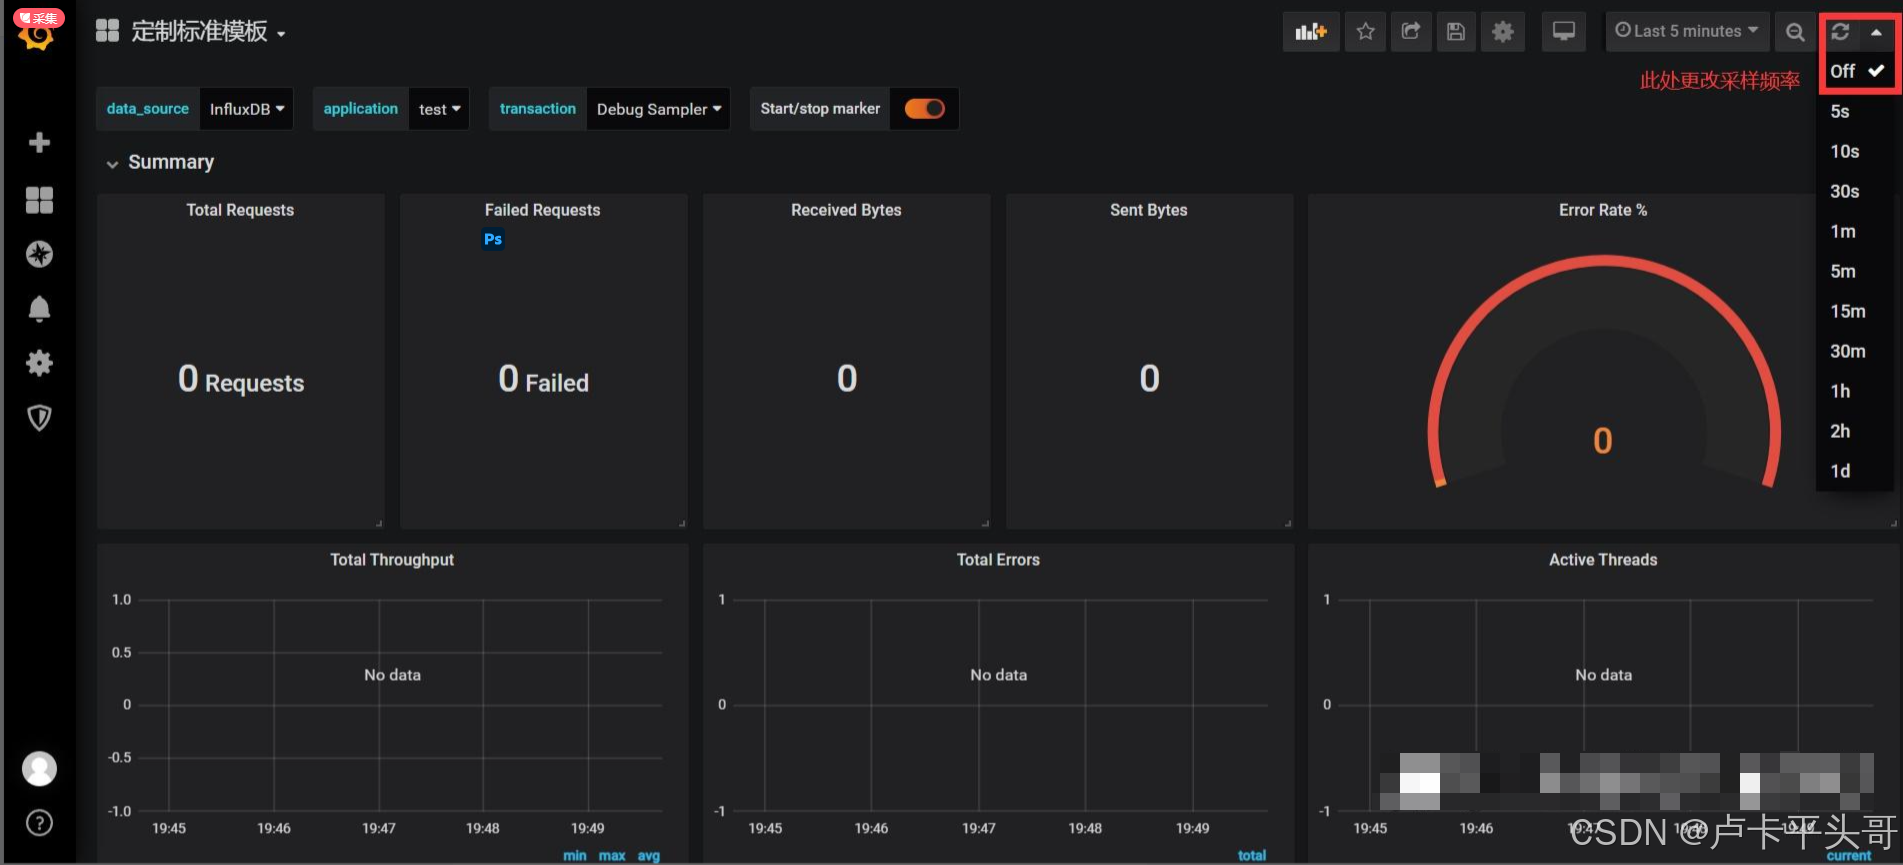Click the Add panel toolbar icon

click(1311, 32)
